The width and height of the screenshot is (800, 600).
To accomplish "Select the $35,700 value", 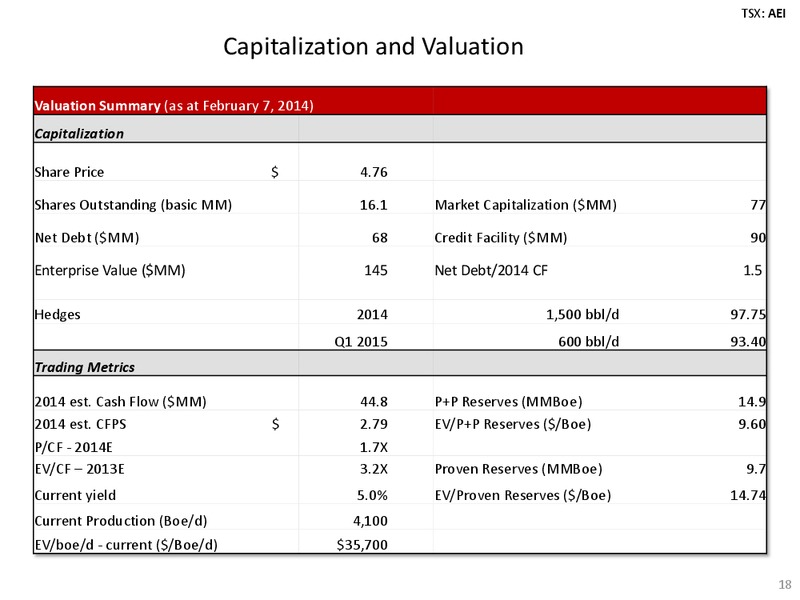I will 362,545.
